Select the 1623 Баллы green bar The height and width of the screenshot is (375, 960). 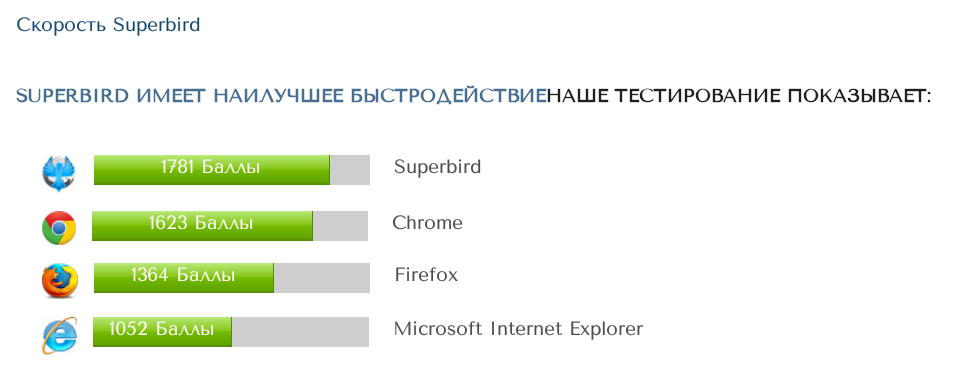[x=202, y=225]
